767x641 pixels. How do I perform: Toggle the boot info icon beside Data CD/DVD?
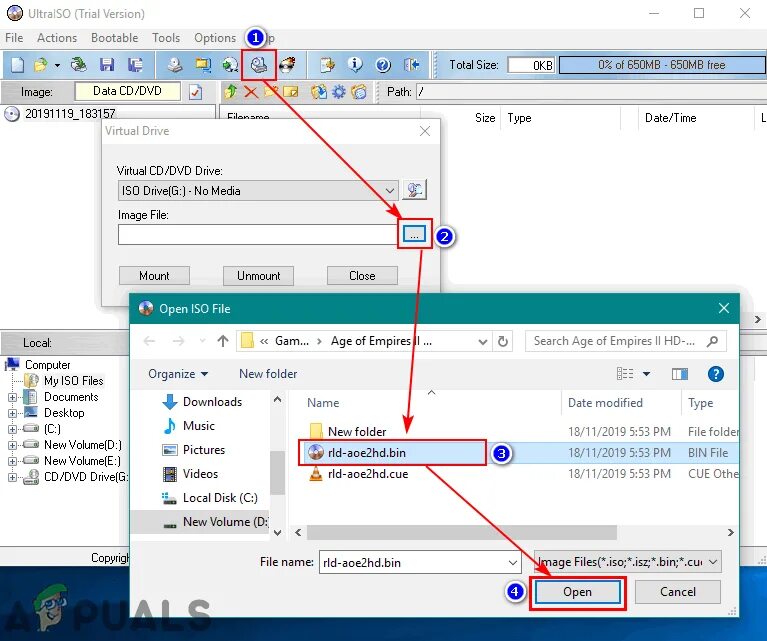pyautogui.click(x=196, y=92)
